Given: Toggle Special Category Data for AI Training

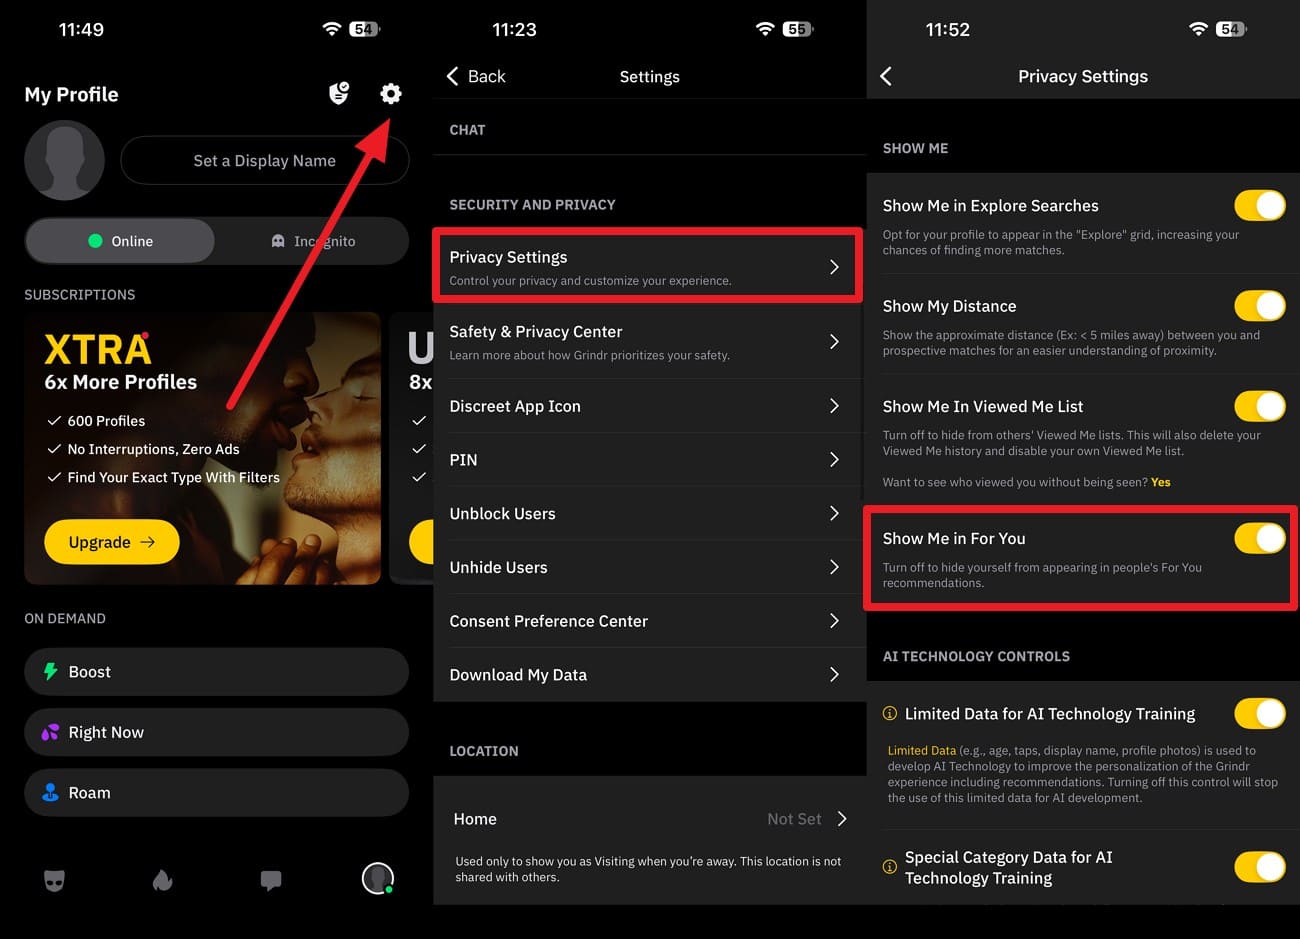Looking at the screenshot, I should coord(1260,867).
